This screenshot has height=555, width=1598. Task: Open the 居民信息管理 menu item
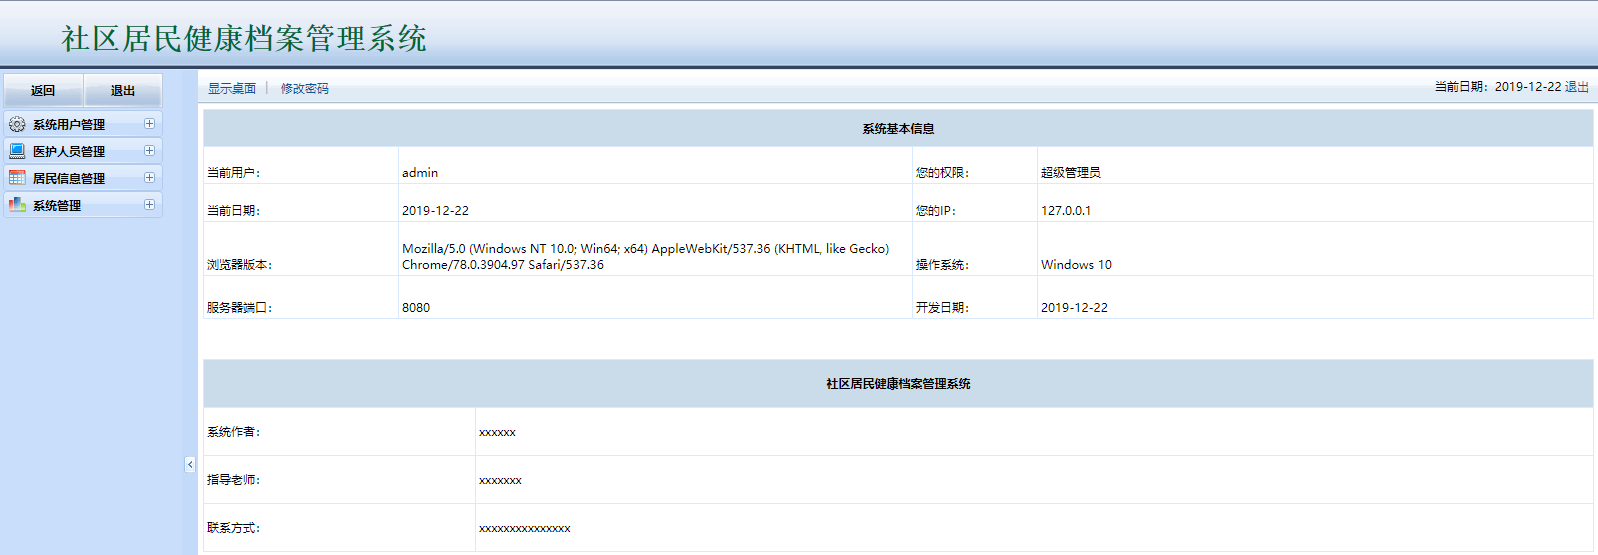coord(82,178)
